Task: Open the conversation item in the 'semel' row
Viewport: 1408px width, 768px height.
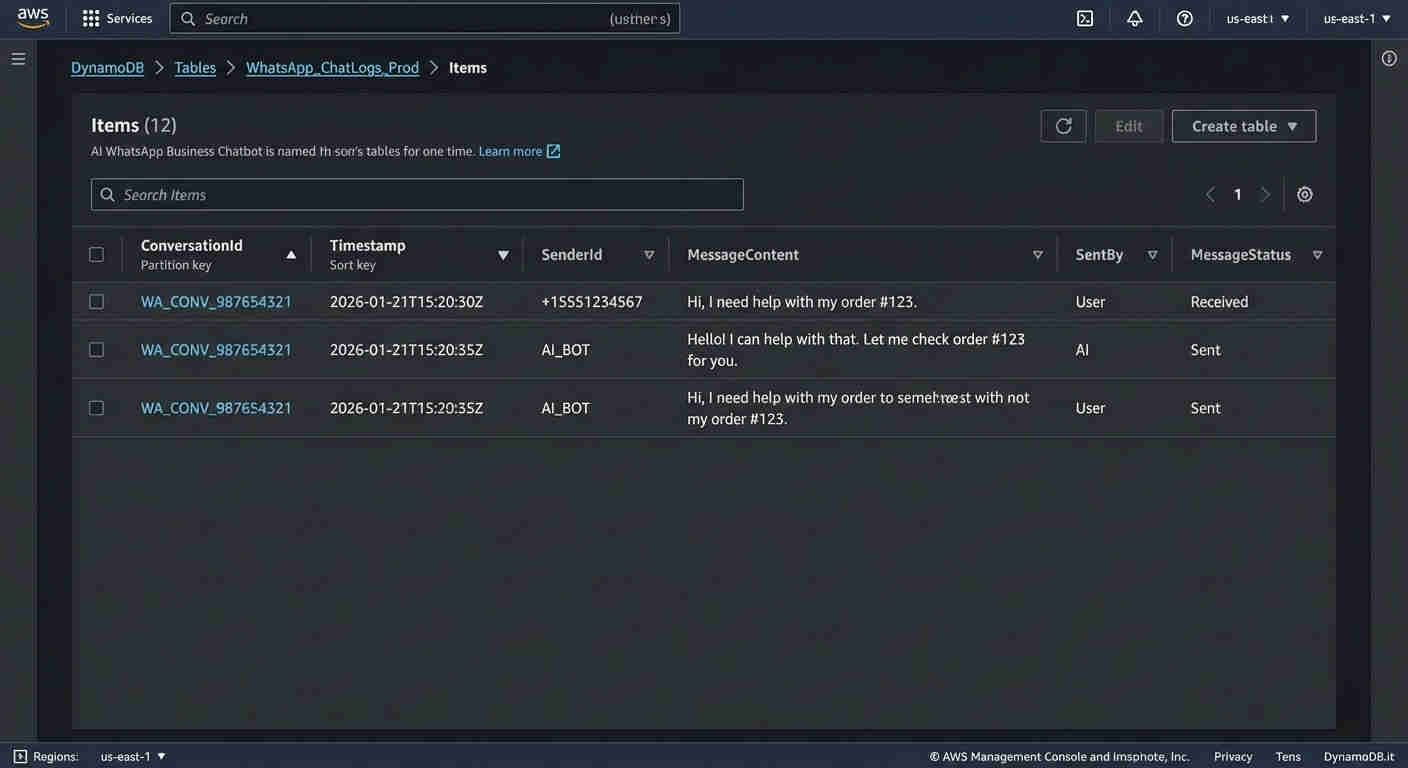Action: tap(216, 408)
